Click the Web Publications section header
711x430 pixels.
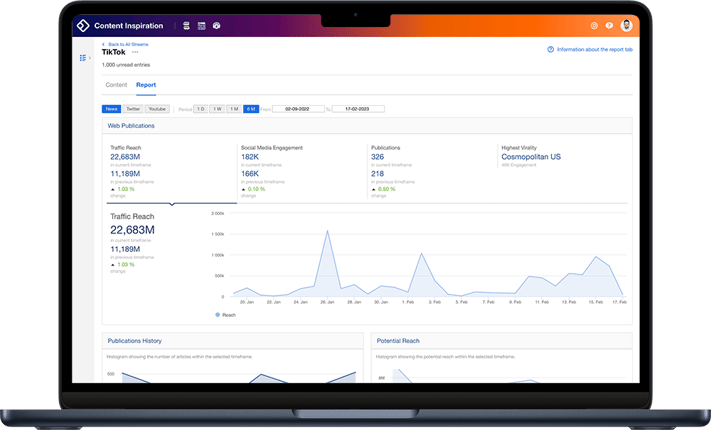(131, 126)
